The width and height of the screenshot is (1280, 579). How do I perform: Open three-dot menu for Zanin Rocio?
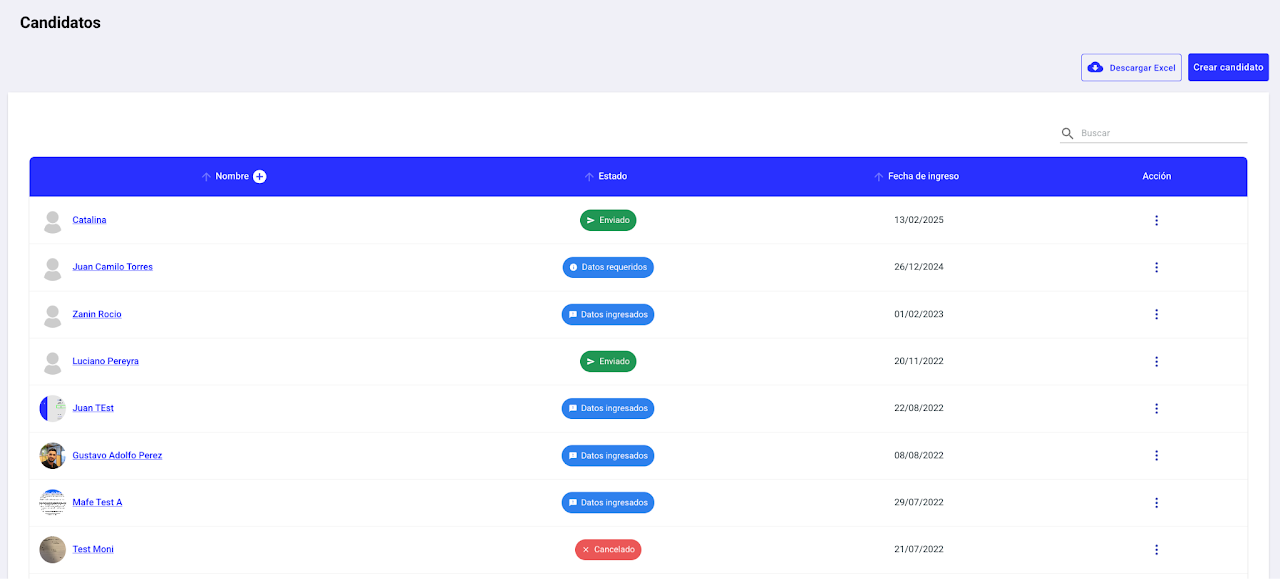coord(1156,314)
